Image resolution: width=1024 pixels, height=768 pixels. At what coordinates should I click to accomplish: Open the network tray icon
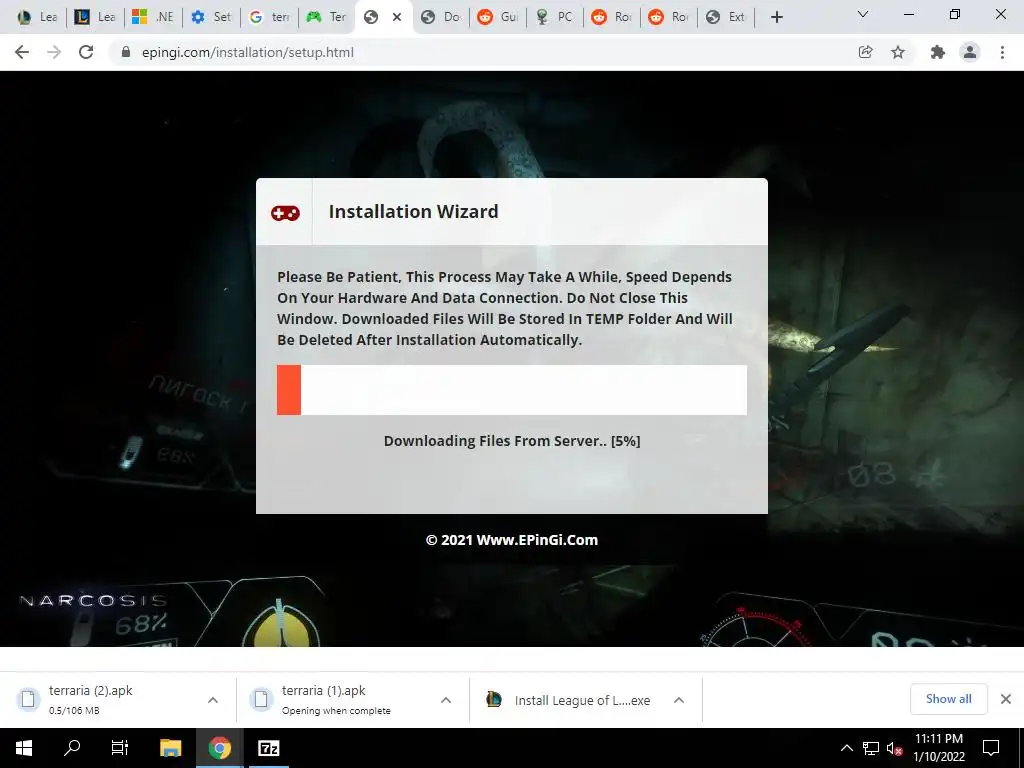click(871, 748)
